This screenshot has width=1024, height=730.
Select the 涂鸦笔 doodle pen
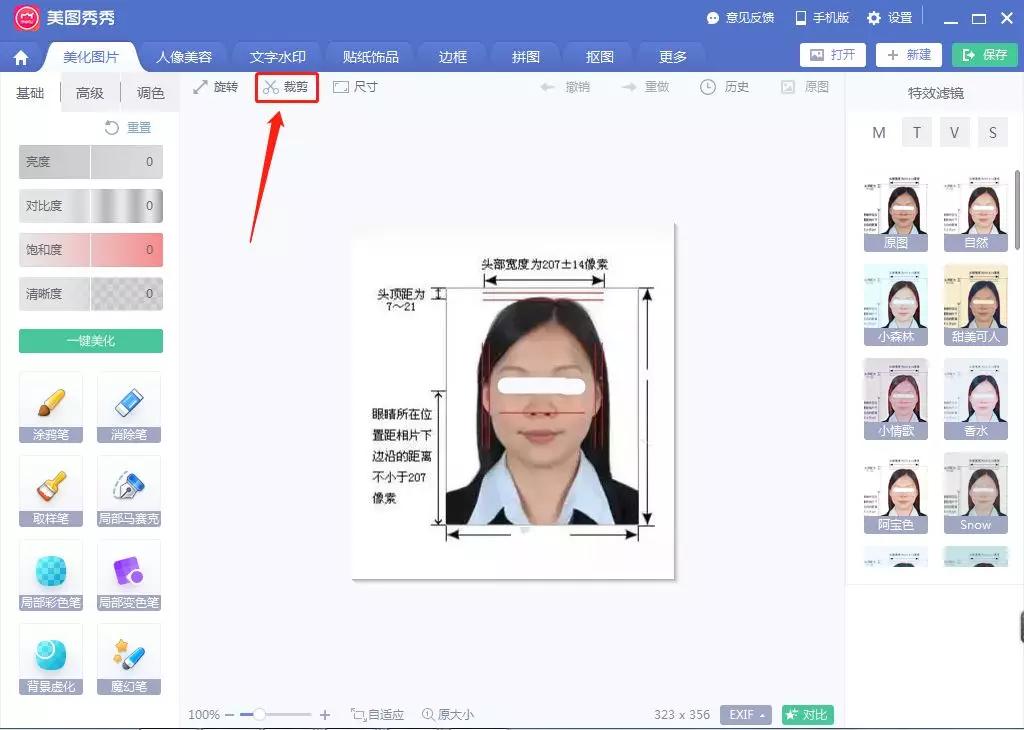click(x=51, y=407)
